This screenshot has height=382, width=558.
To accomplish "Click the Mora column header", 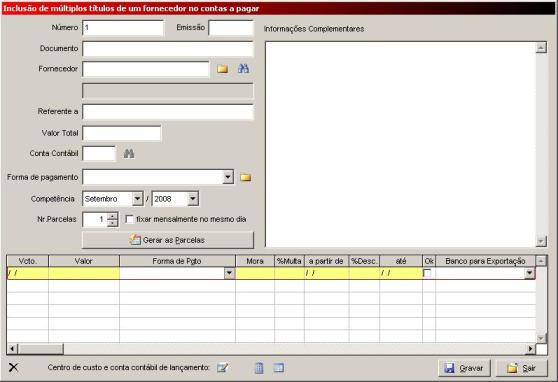I will pos(255,261).
